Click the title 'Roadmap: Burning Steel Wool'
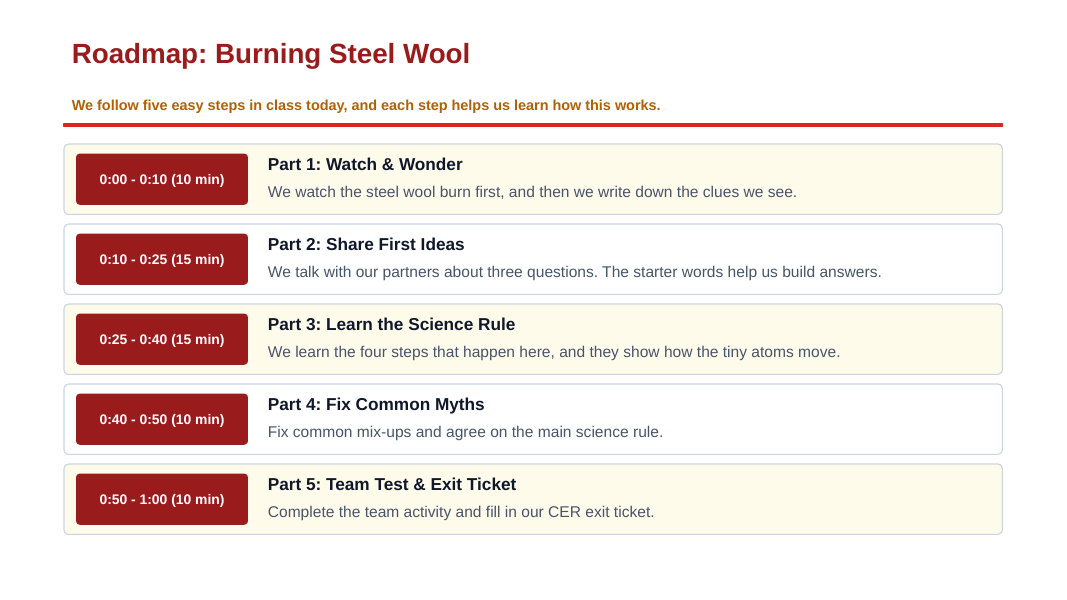This screenshot has width=1067, height=600. 271,54
